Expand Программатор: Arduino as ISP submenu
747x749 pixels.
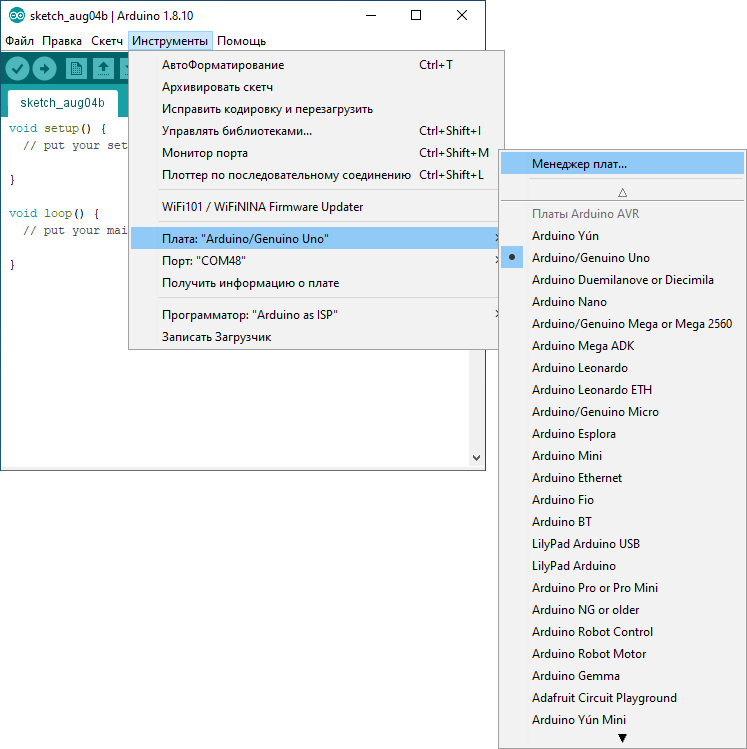[x=315, y=315]
